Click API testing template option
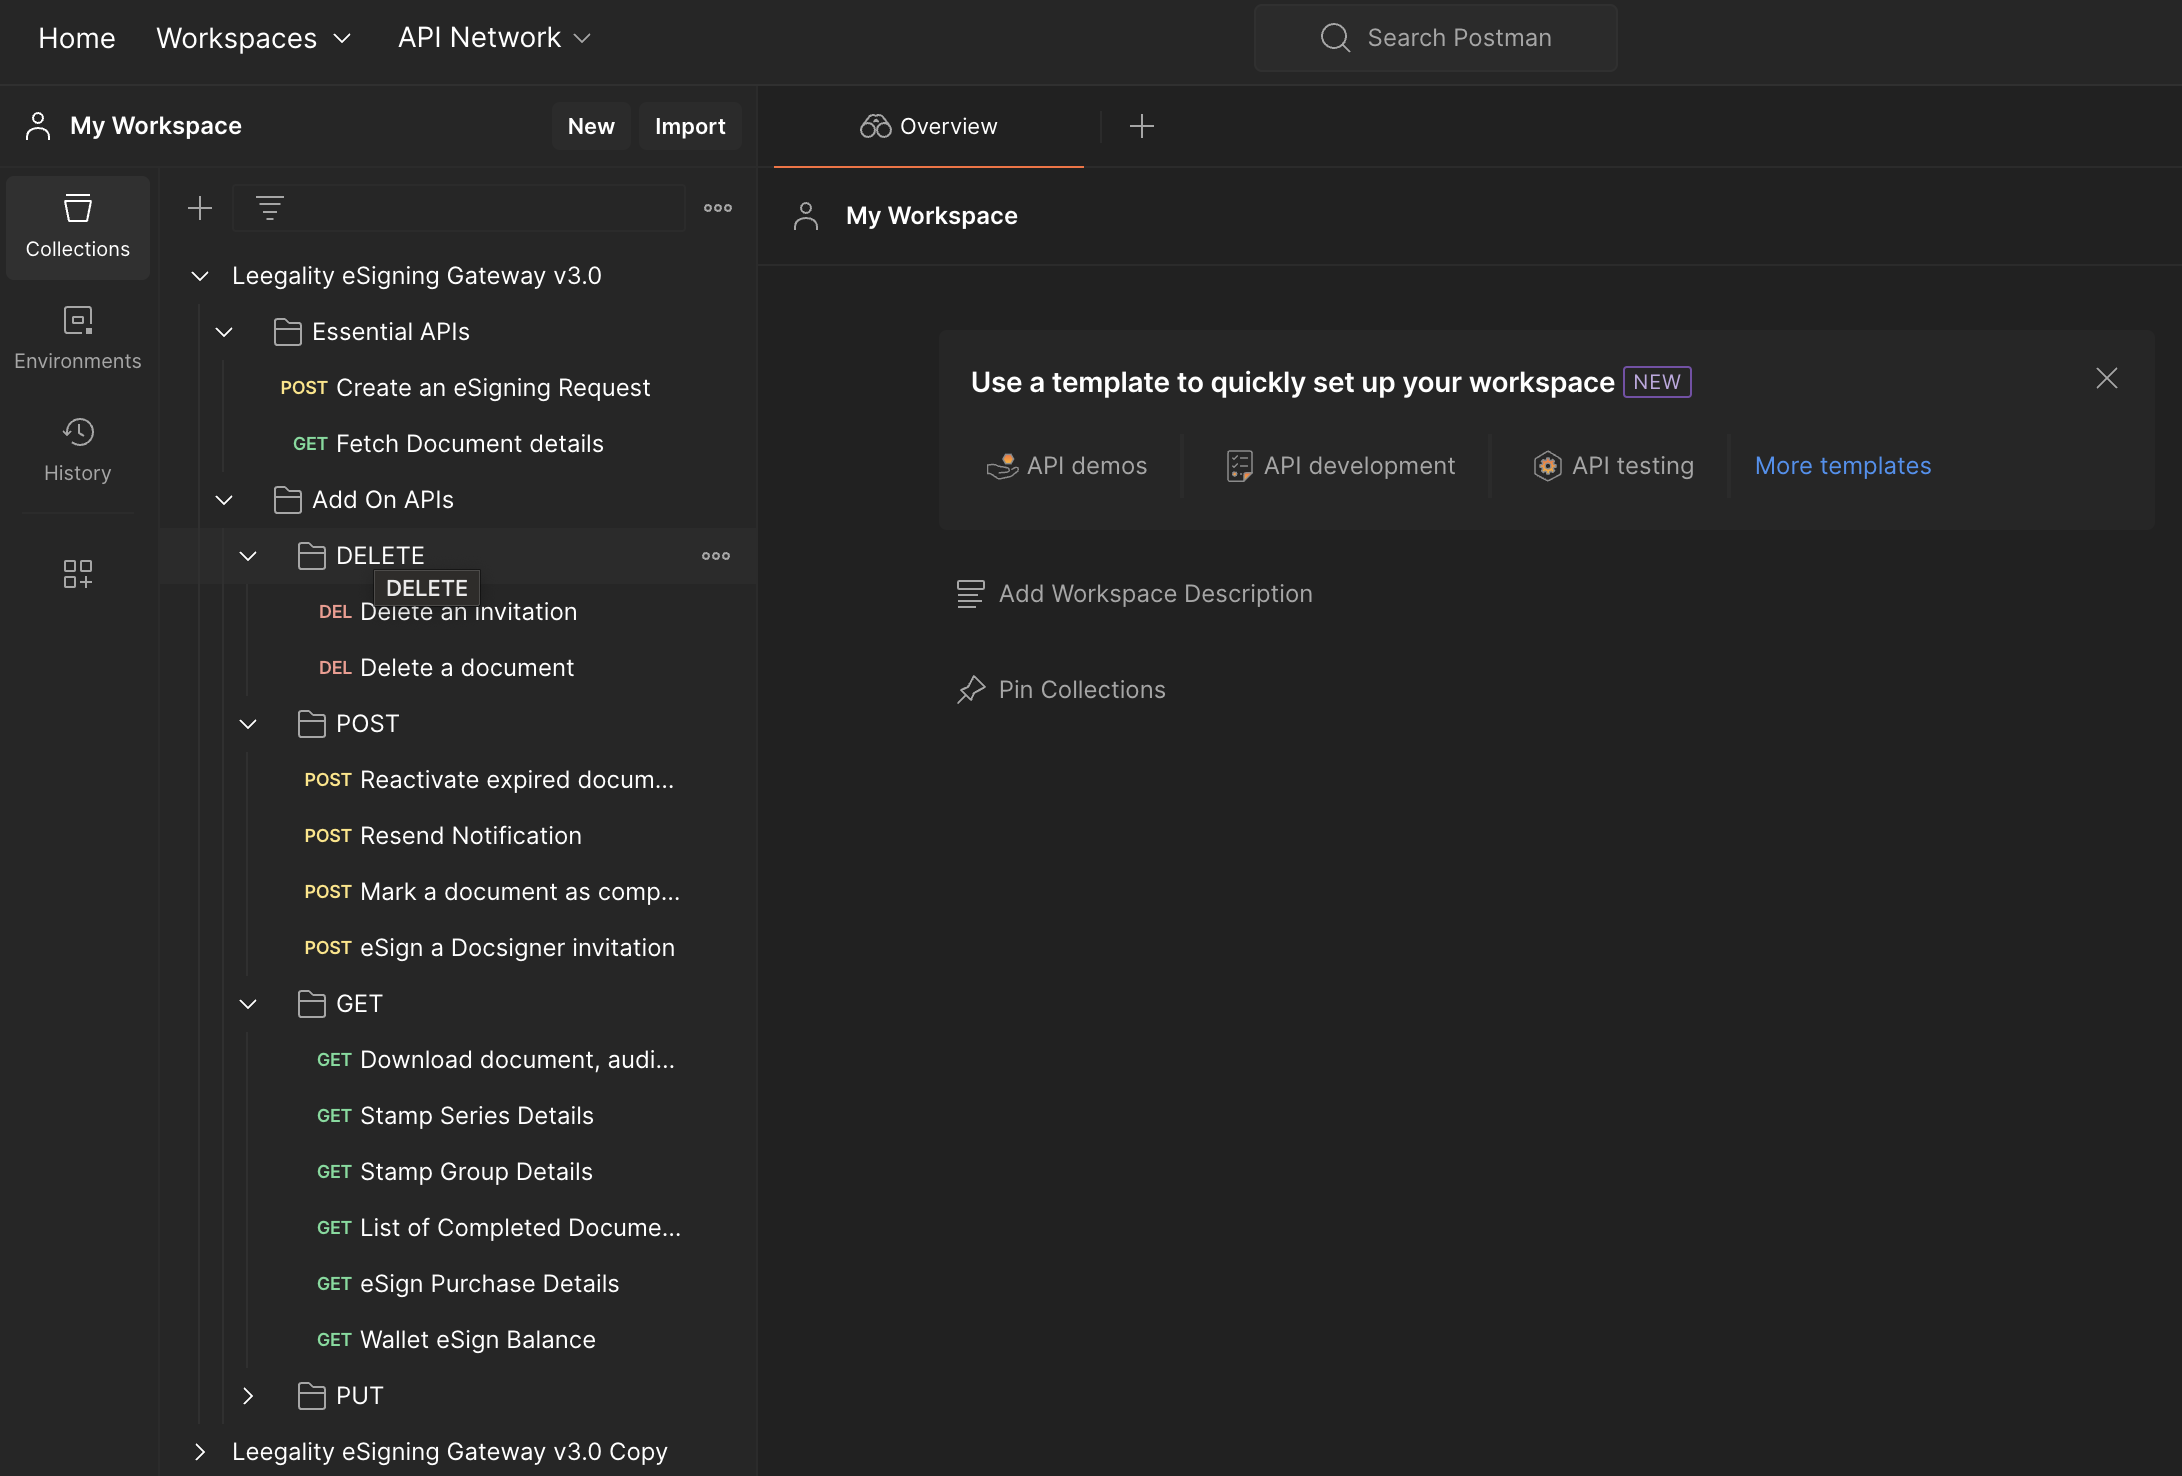 pos(1614,466)
